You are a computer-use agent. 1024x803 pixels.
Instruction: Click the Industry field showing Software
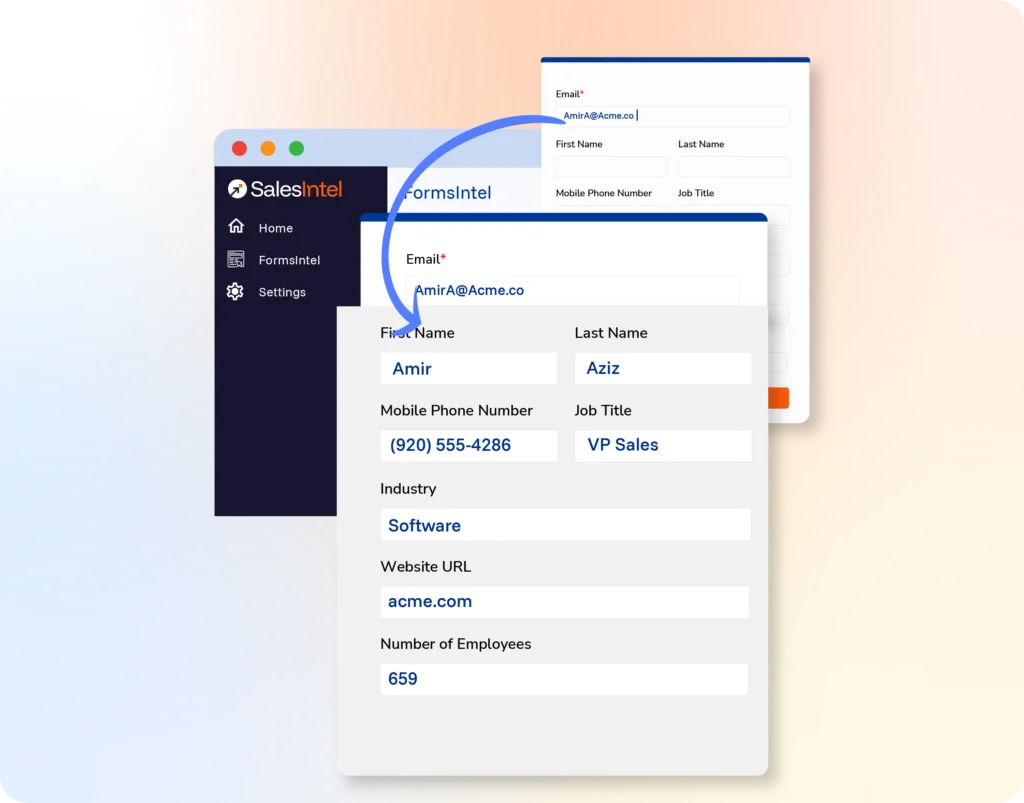point(566,525)
